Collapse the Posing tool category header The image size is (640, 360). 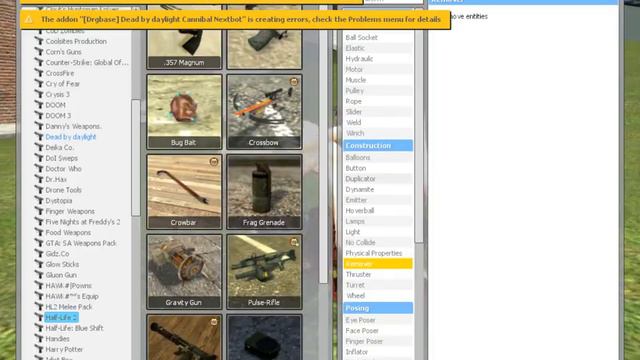378,308
